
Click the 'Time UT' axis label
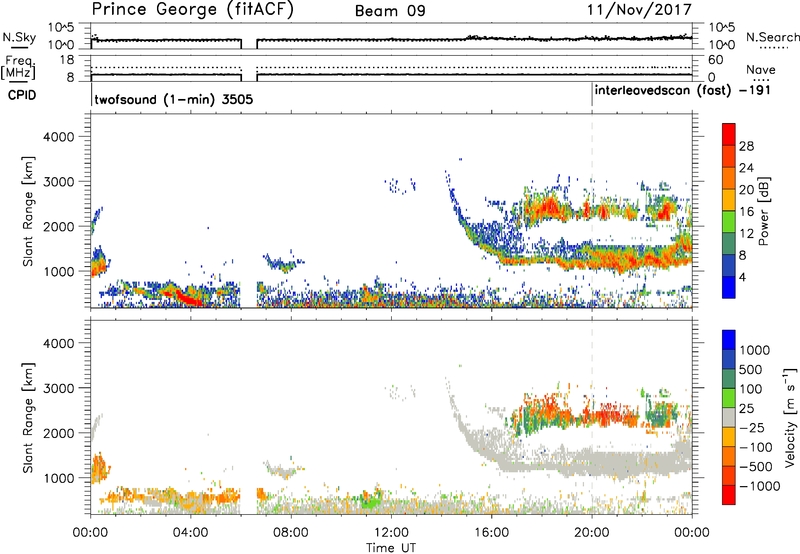click(x=391, y=548)
